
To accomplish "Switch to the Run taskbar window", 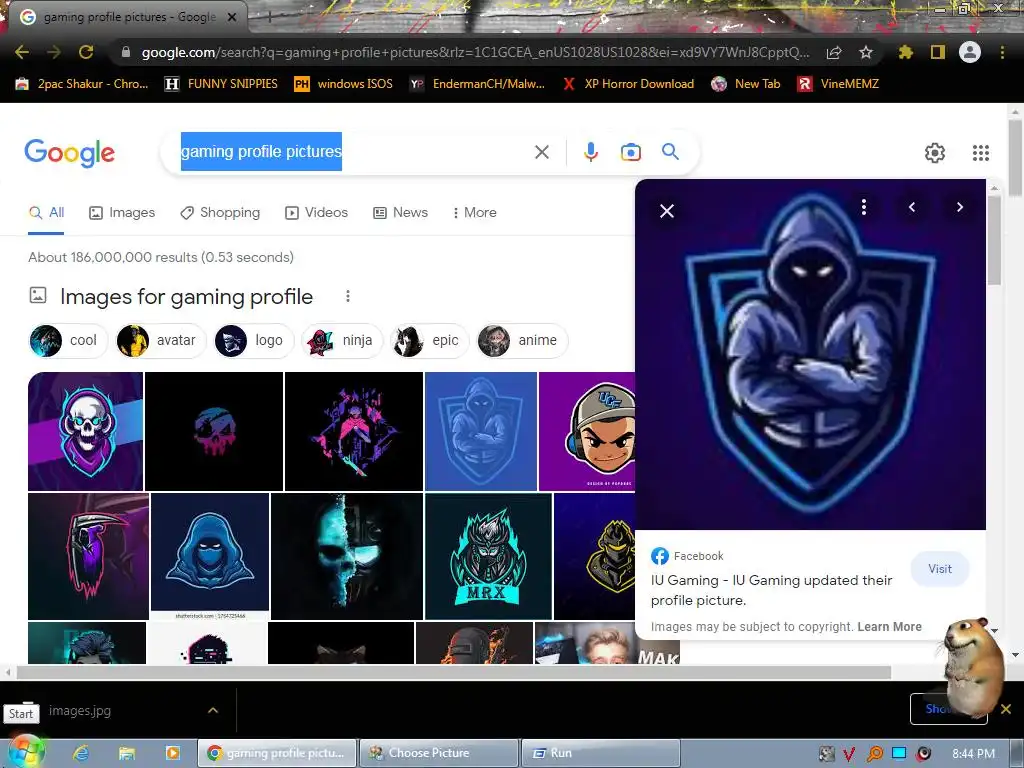I will 601,753.
